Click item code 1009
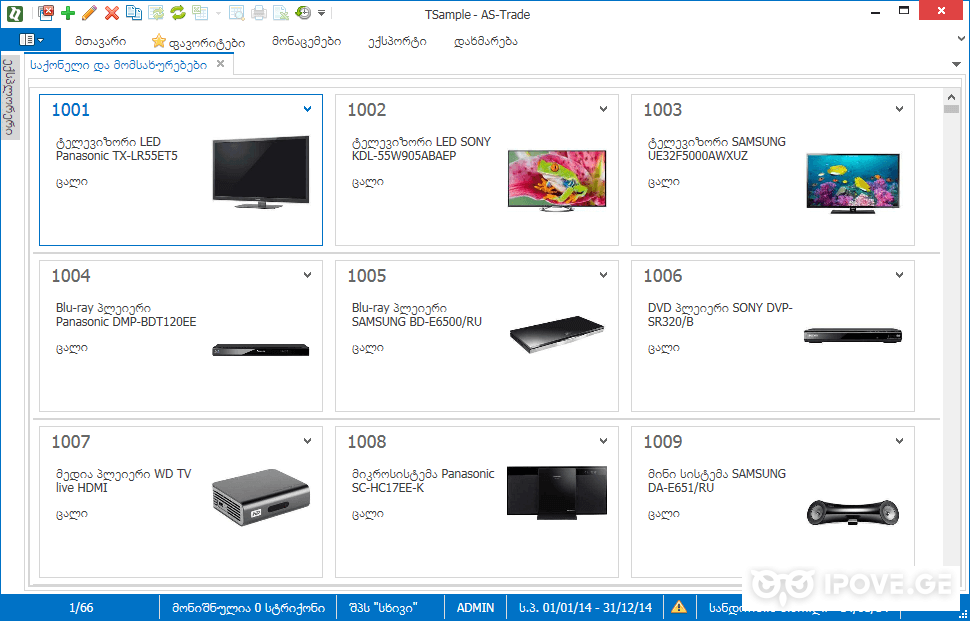This screenshot has width=970, height=621. (663, 442)
